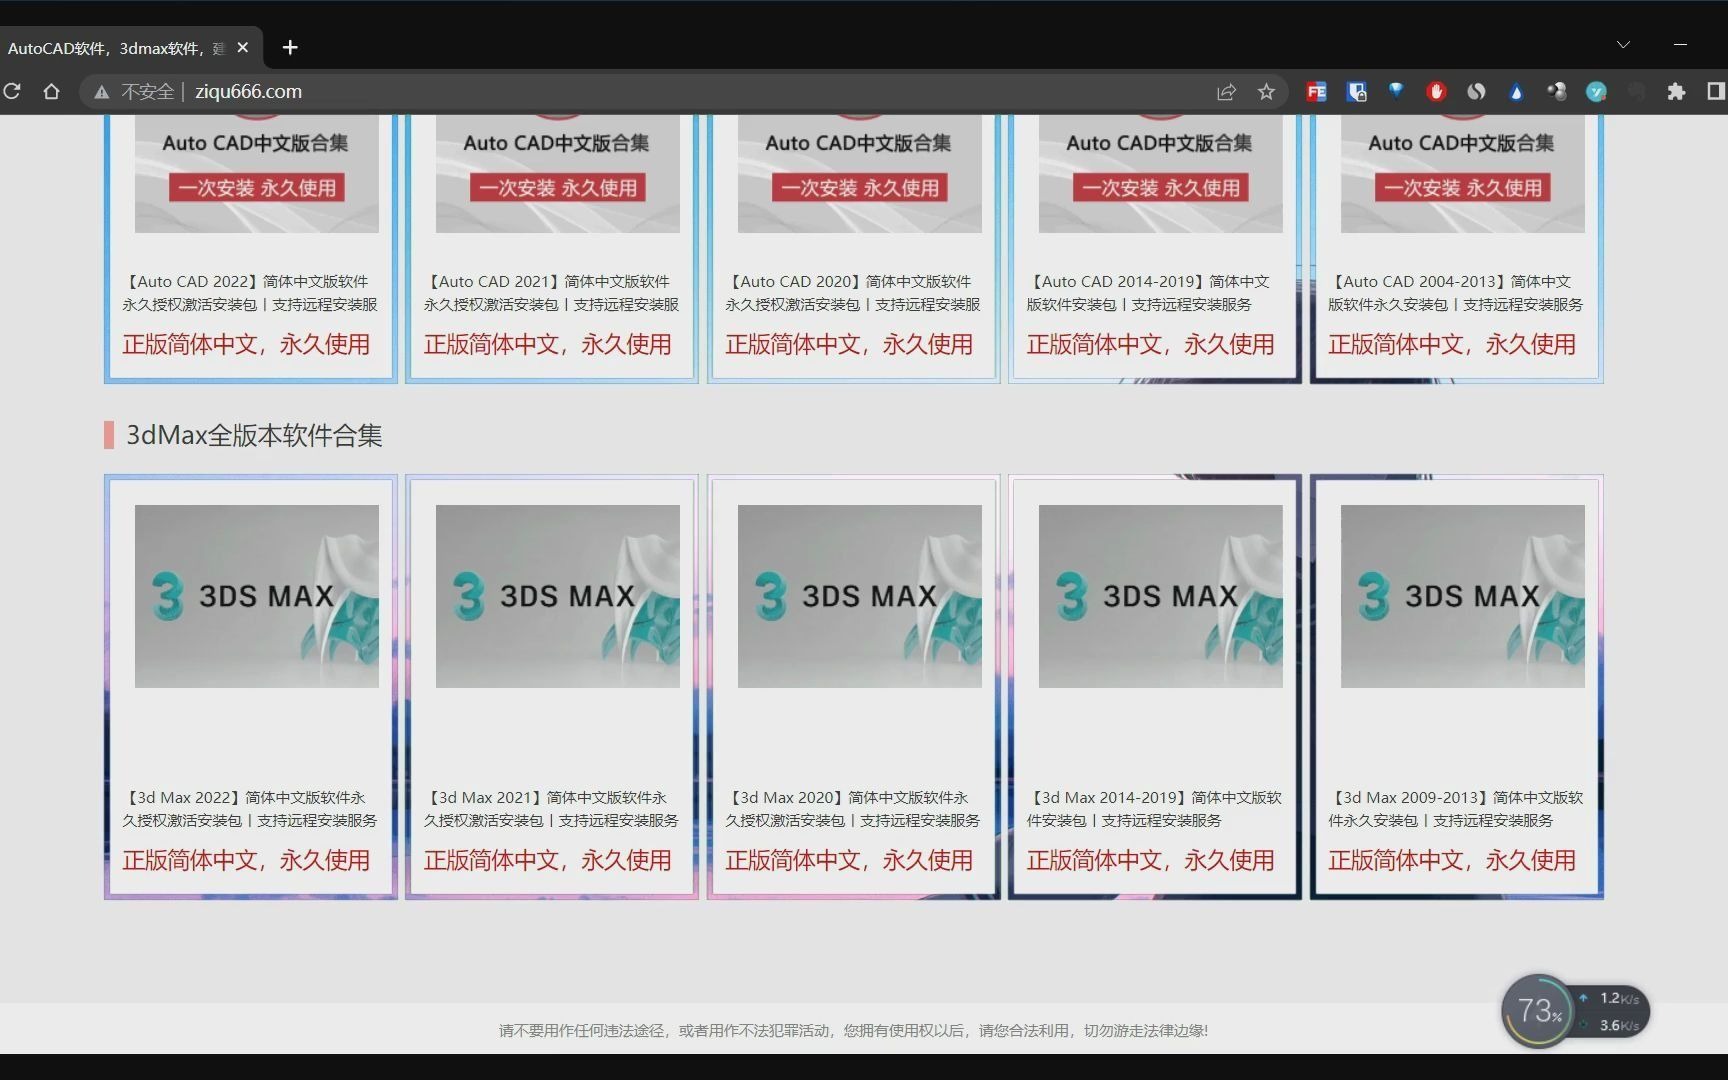
Task: Open the teal V extension with notification badge
Action: coord(1597,91)
